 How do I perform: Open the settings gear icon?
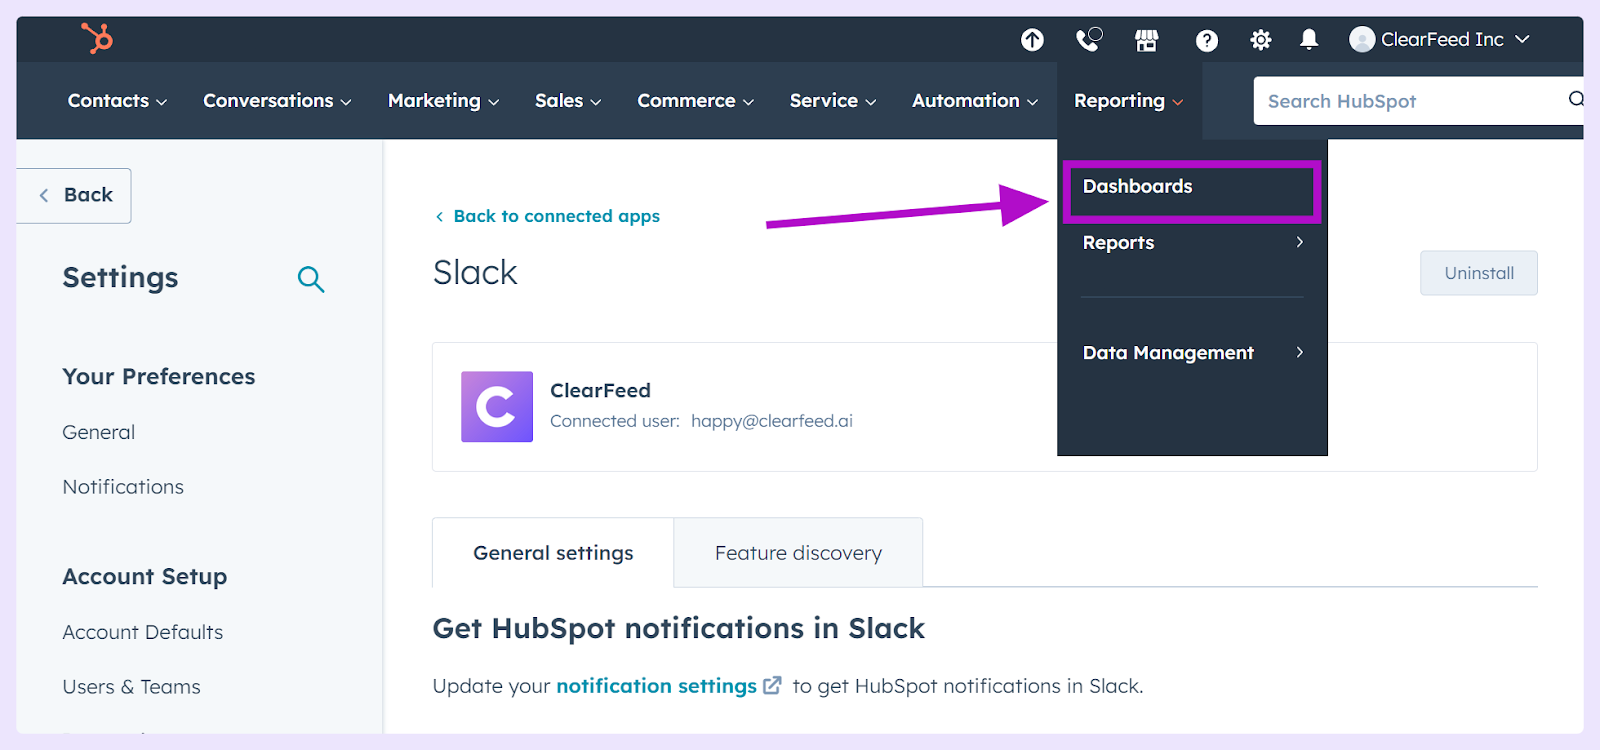pyautogui.click(x=1261, y=40)
